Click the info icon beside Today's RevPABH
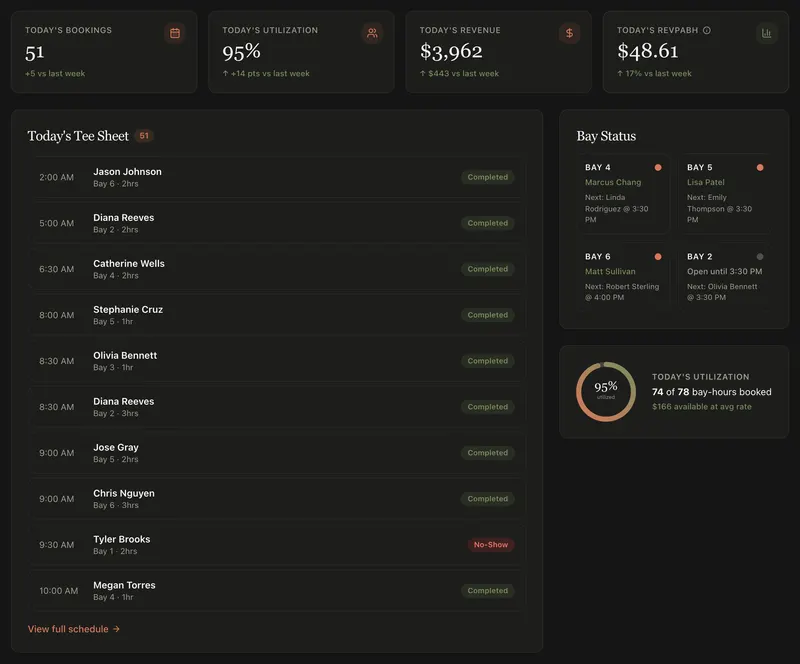800x664 pixels. pos(707,30)
